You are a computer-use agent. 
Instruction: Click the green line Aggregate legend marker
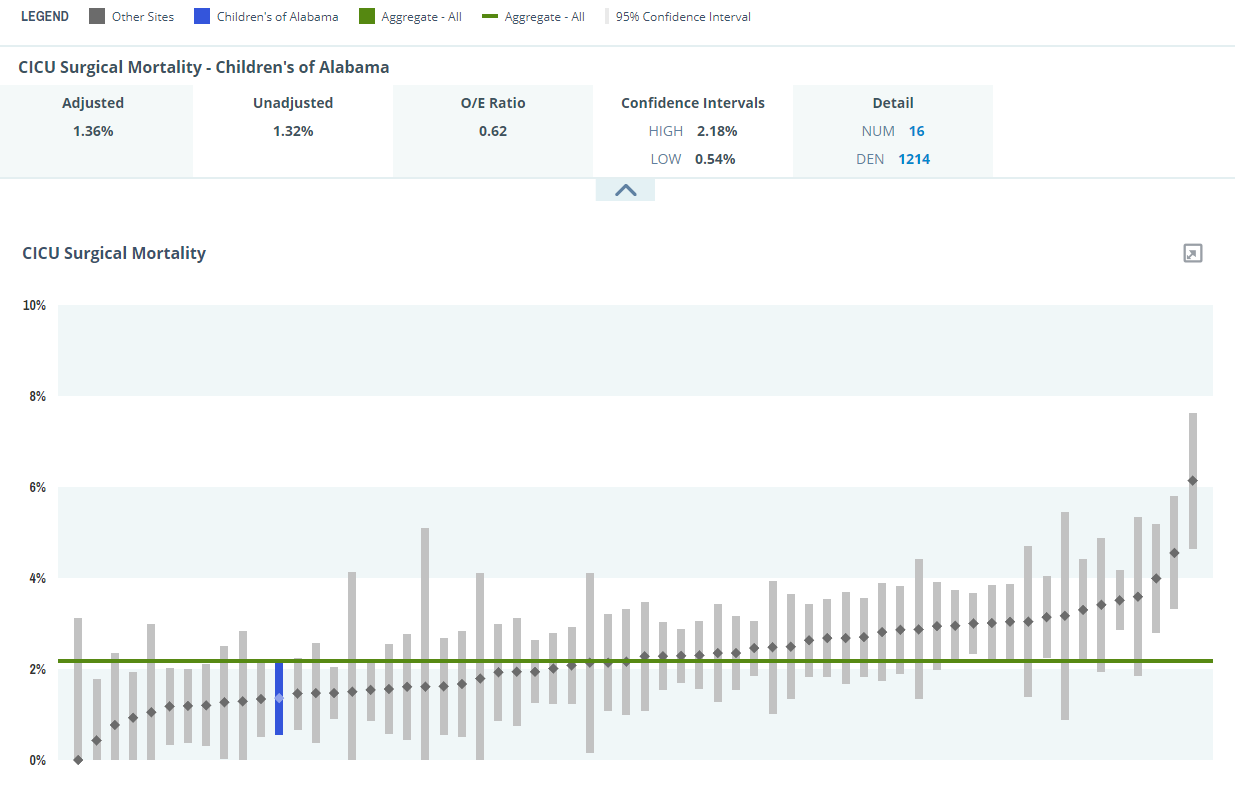click(490, 17)
